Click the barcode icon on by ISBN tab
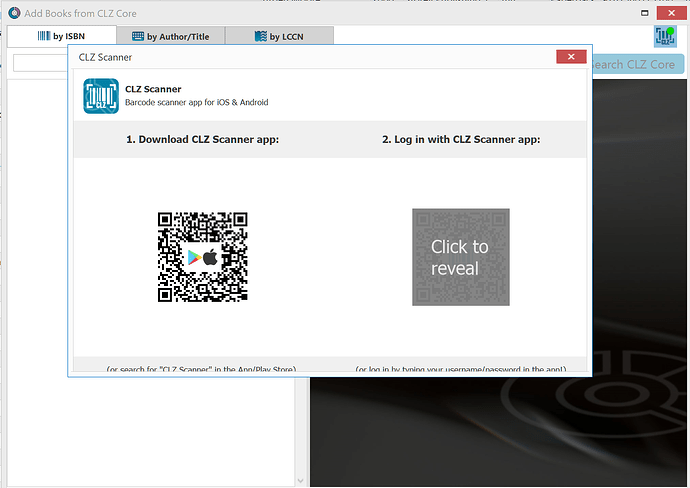This screenshot has height=488, width=690. coord(44,36)
